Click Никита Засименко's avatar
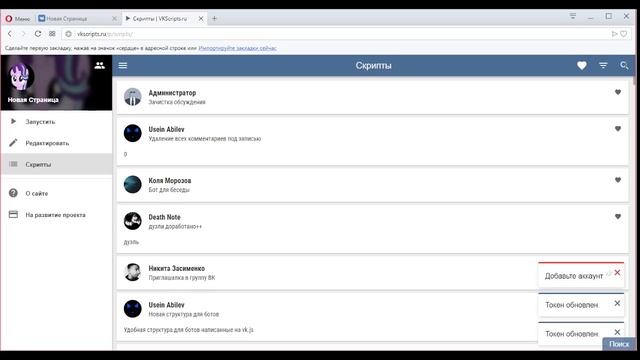The width and height of the screenshot is (640, 360). click(x=132, y=272)
